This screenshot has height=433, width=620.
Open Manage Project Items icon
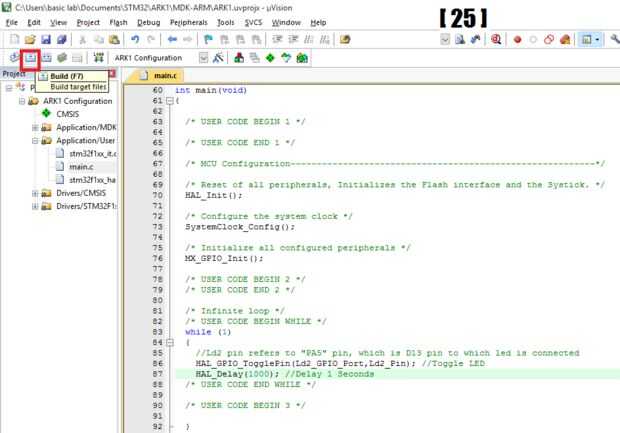pos(239,58)
